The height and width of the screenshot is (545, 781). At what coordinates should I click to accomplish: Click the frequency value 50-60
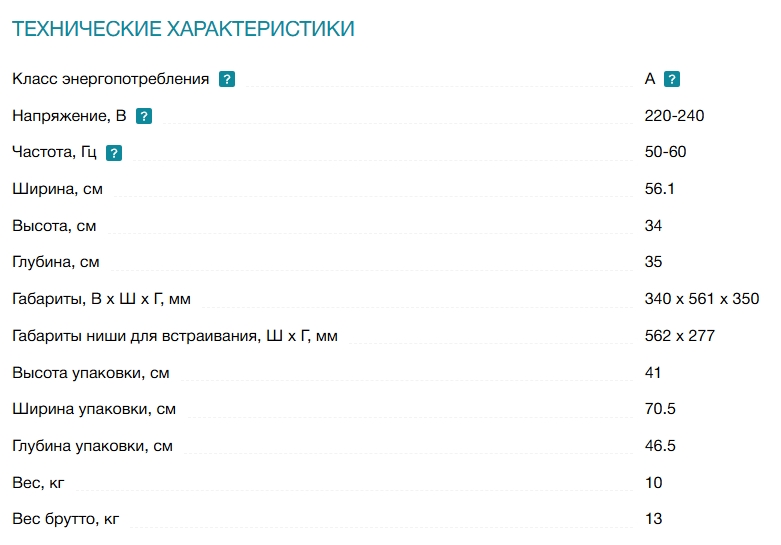[665, 151]
